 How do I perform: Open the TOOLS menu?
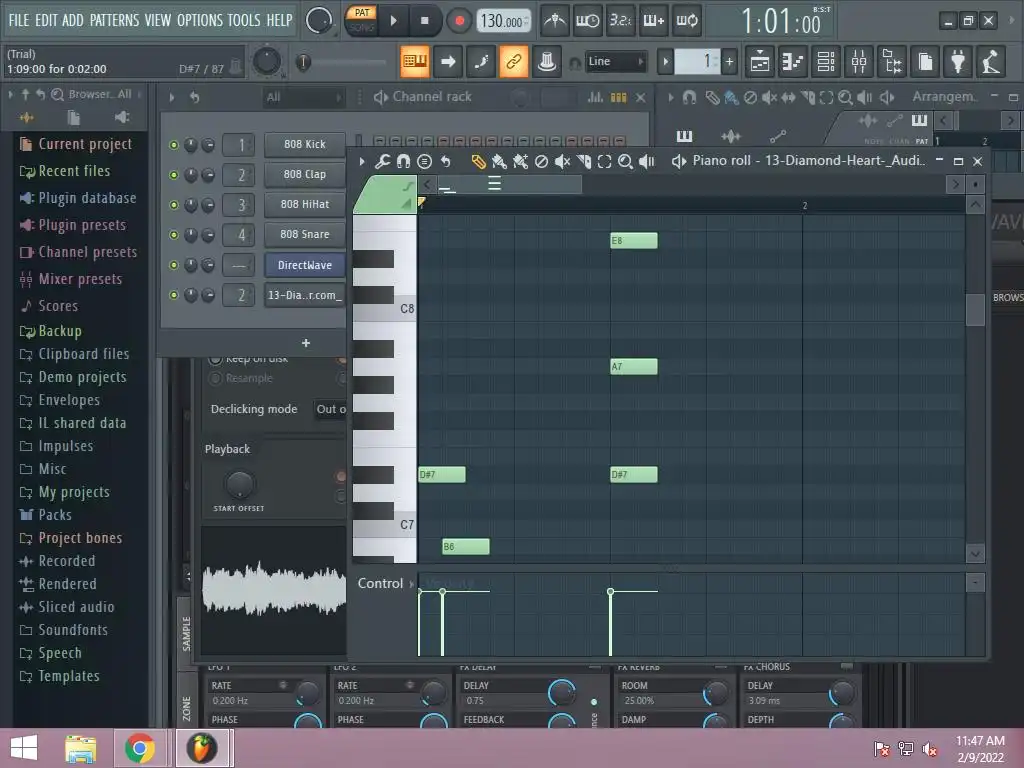click(244, 20)
